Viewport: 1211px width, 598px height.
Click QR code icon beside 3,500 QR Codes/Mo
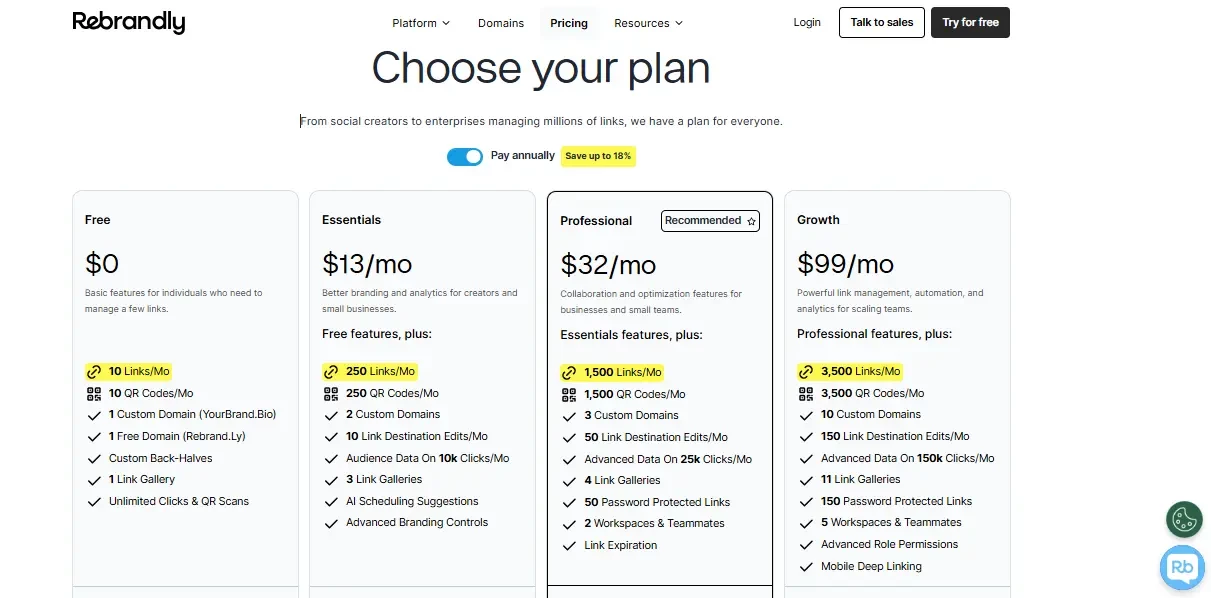click(x=806, y=393)
